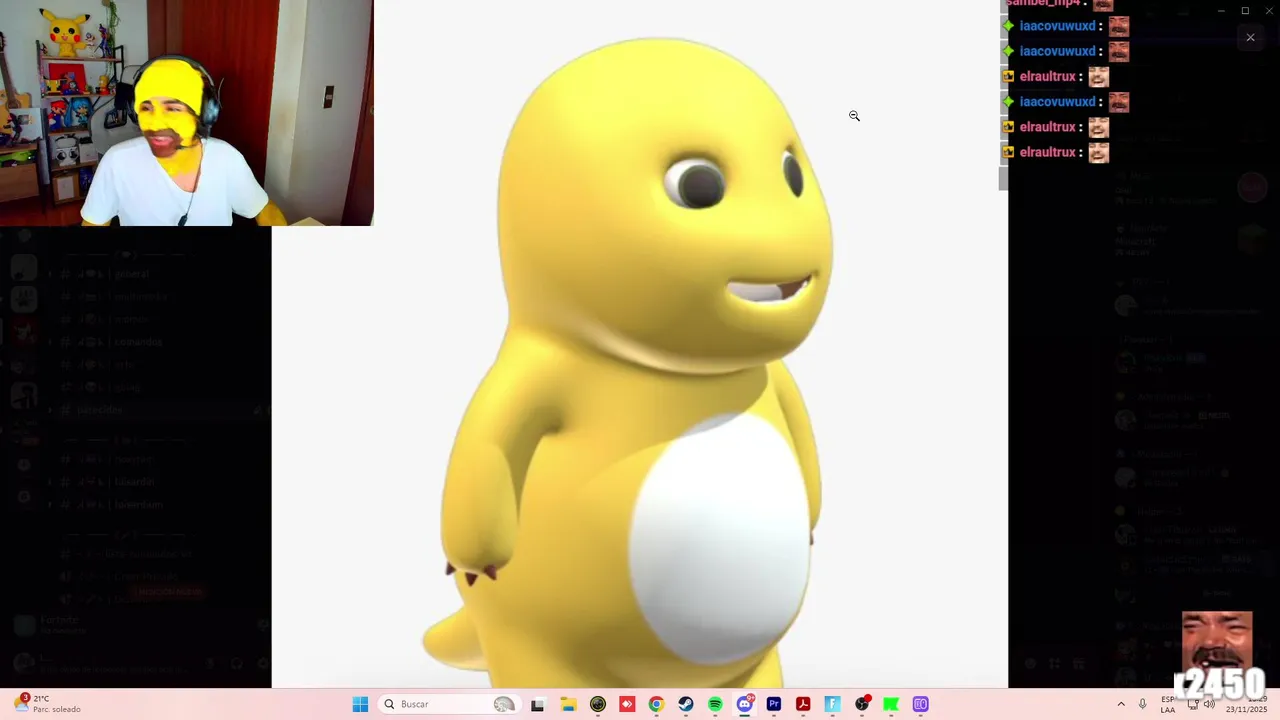1280x720 pixels.
Task: Click the enlarged yellow character image
Action: pyautogui.click(x=640, y=344)
